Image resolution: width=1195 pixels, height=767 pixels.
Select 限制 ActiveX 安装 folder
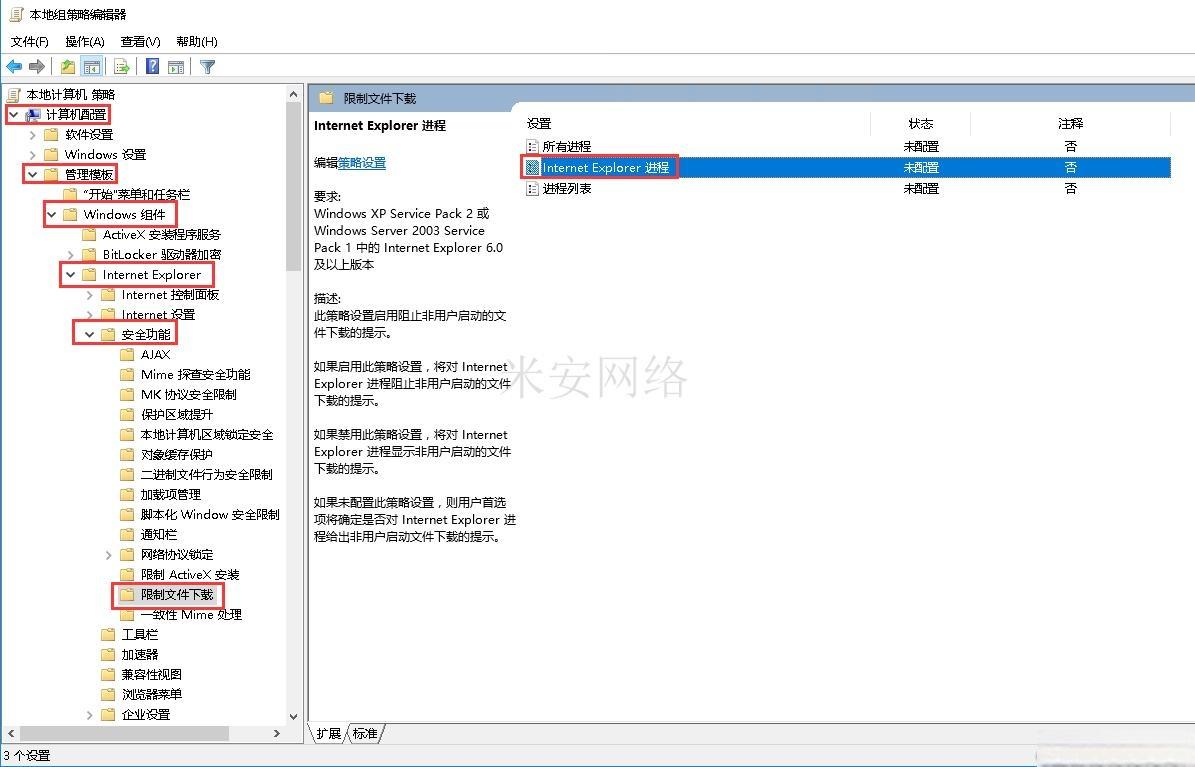(x=190, y=575)
